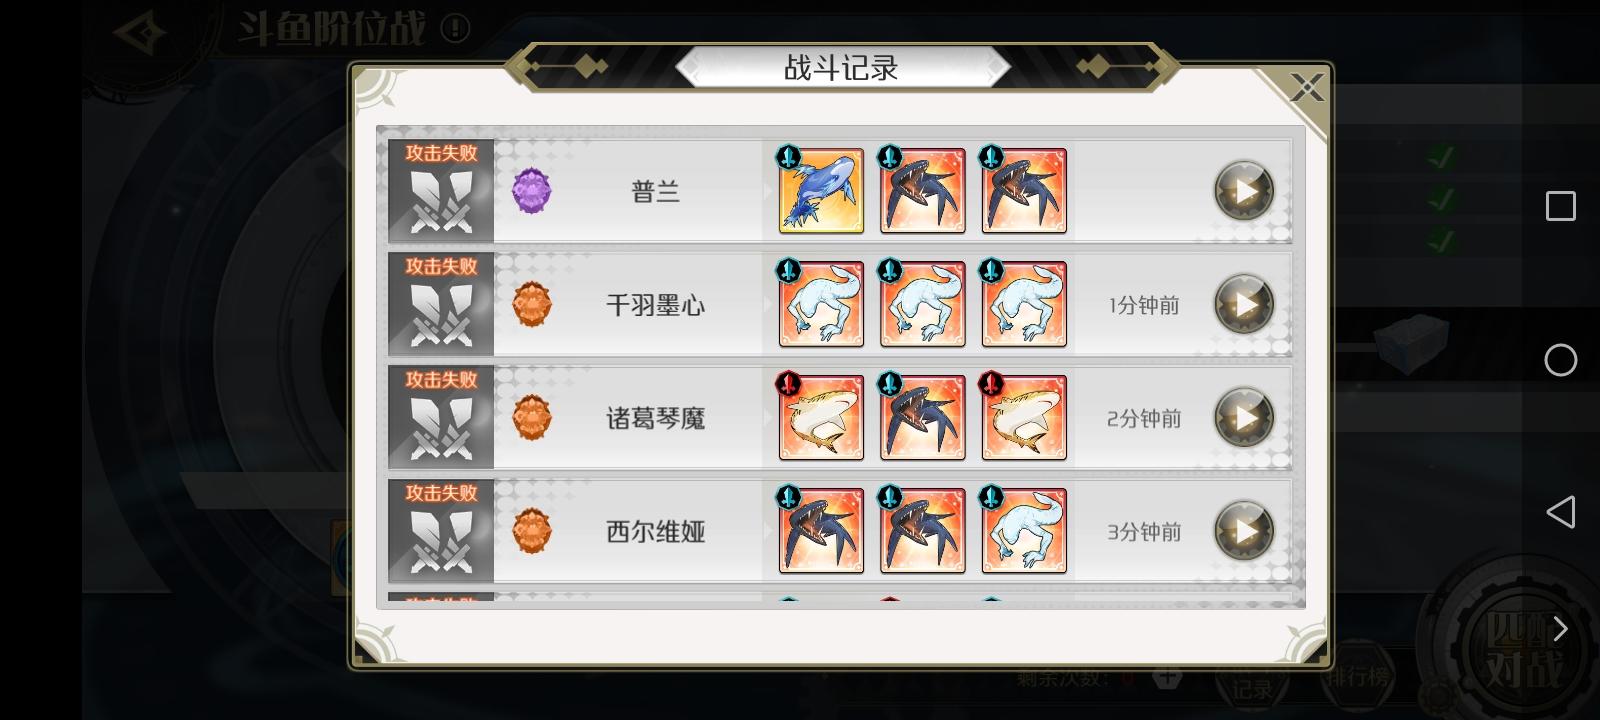Tap the Android recent apps square button

1560,206
